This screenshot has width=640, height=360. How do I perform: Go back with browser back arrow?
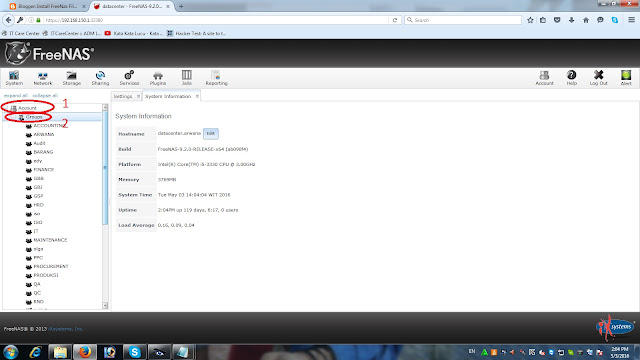point(9,20)
